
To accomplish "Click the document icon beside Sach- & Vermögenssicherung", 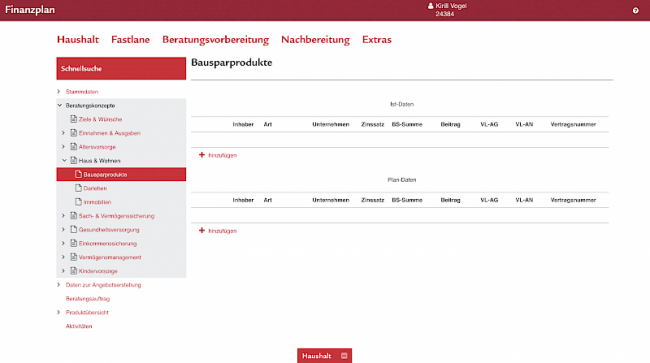I will [73, 215].
